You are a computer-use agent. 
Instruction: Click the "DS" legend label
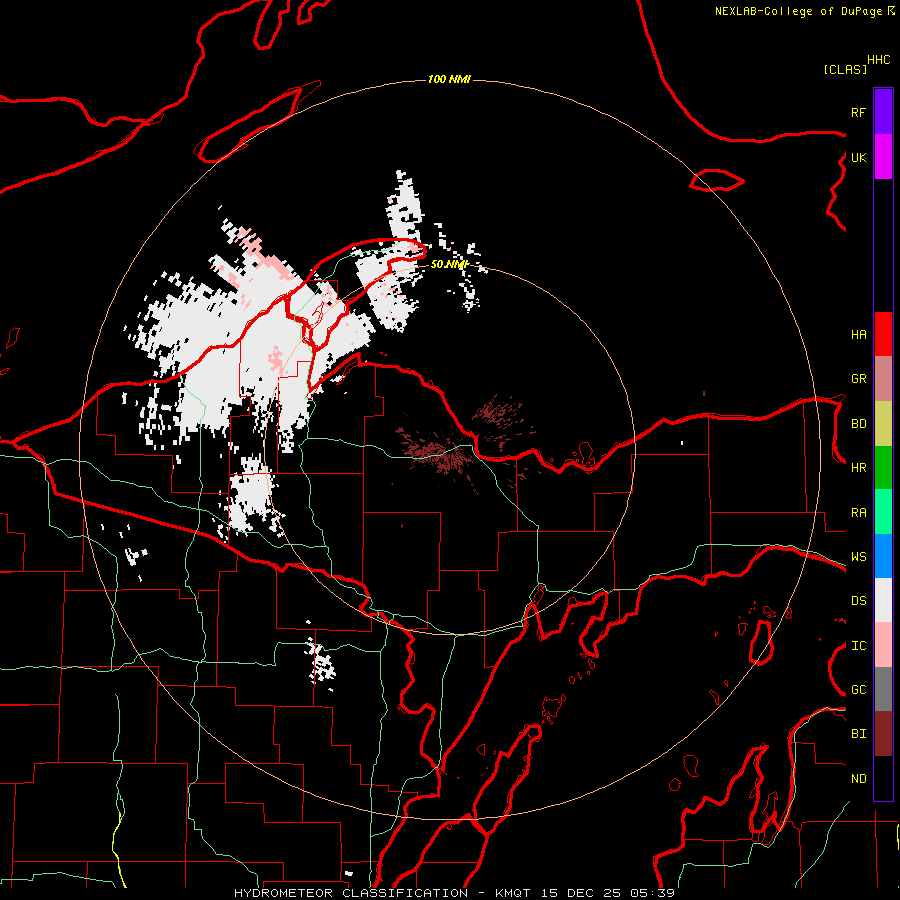[x=858, y=601]
